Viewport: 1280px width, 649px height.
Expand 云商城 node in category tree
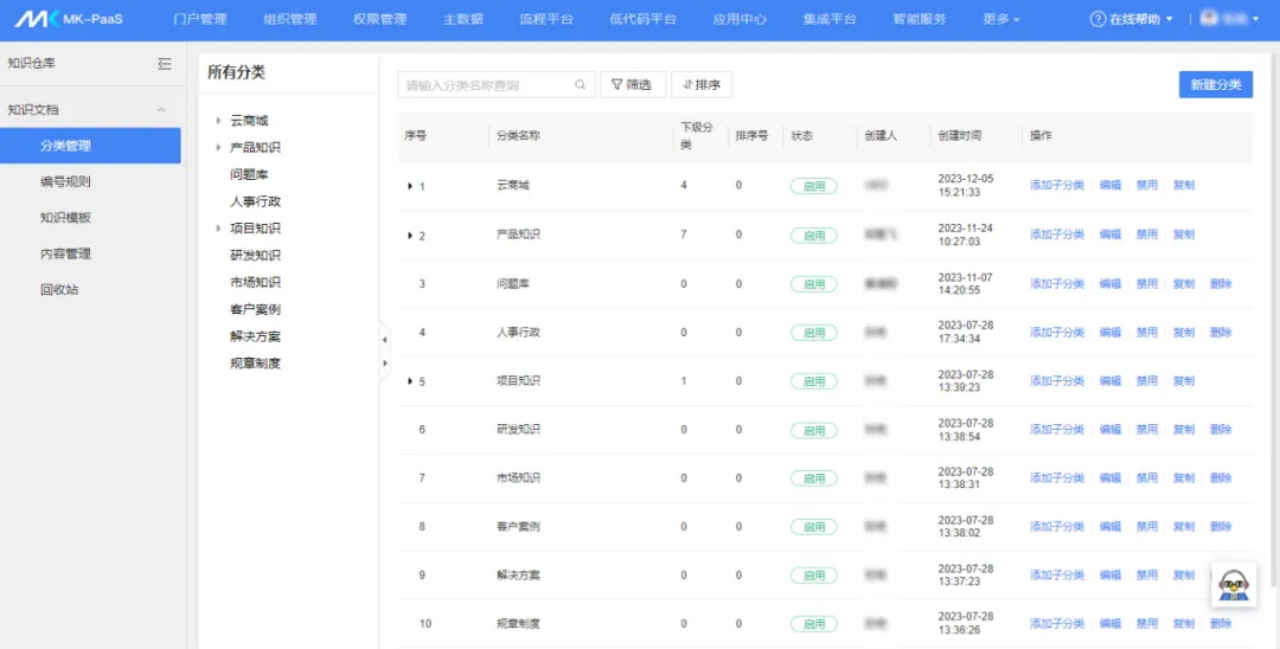pos(218,121)
